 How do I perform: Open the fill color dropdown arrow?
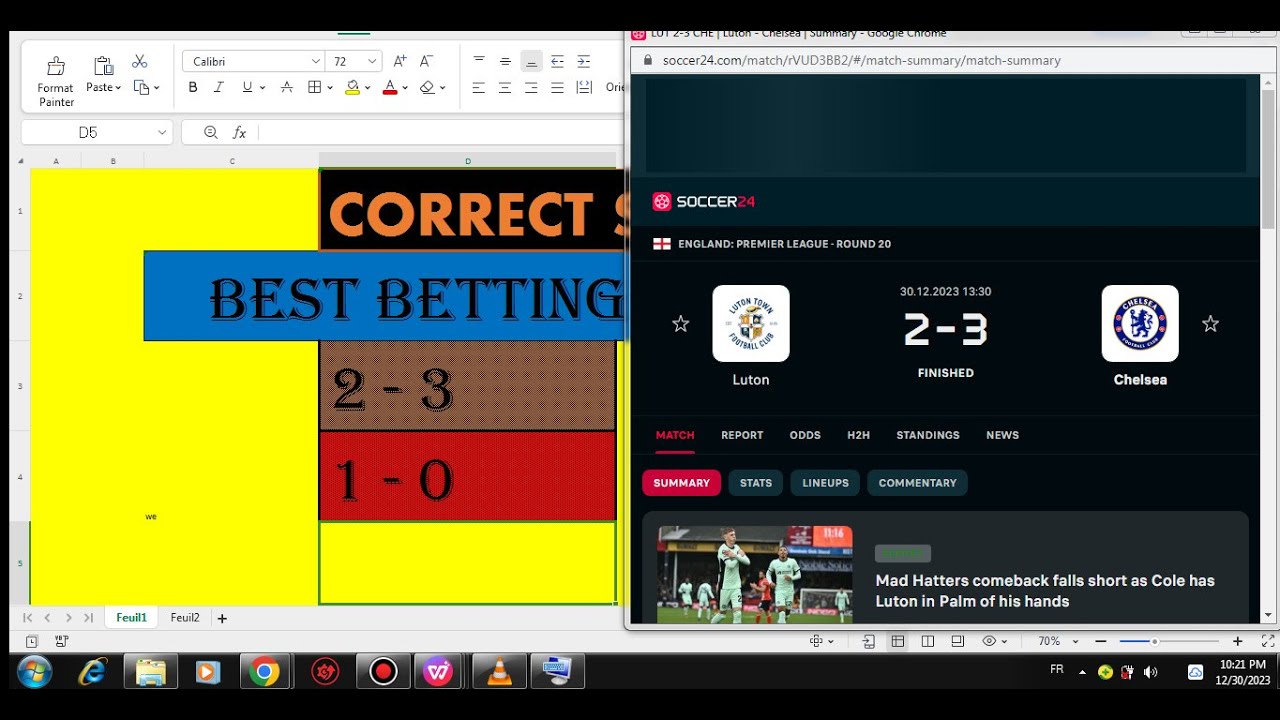[x=368, y=88]
